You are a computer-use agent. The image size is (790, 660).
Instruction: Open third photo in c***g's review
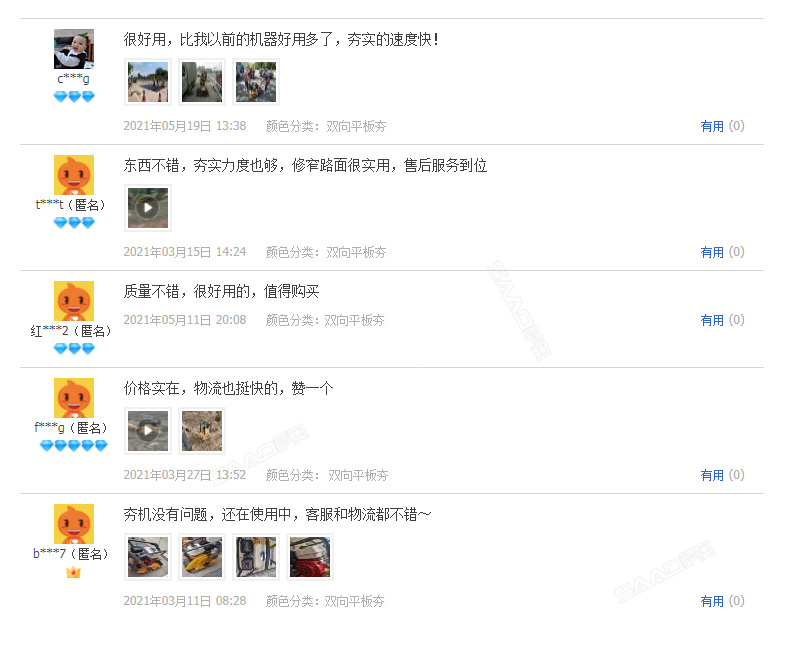point(256,82)
